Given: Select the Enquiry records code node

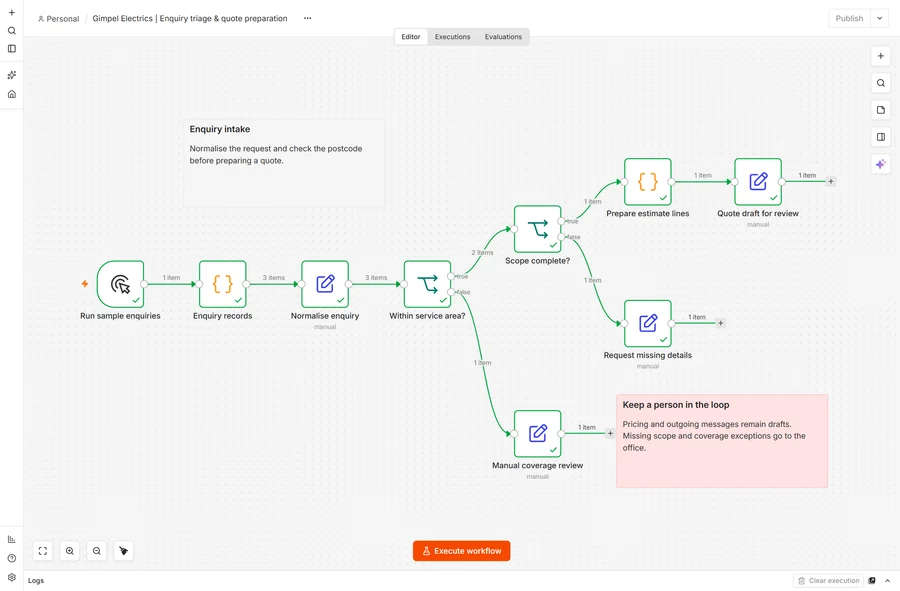Looking at the screenshot, I should point(223,284).
